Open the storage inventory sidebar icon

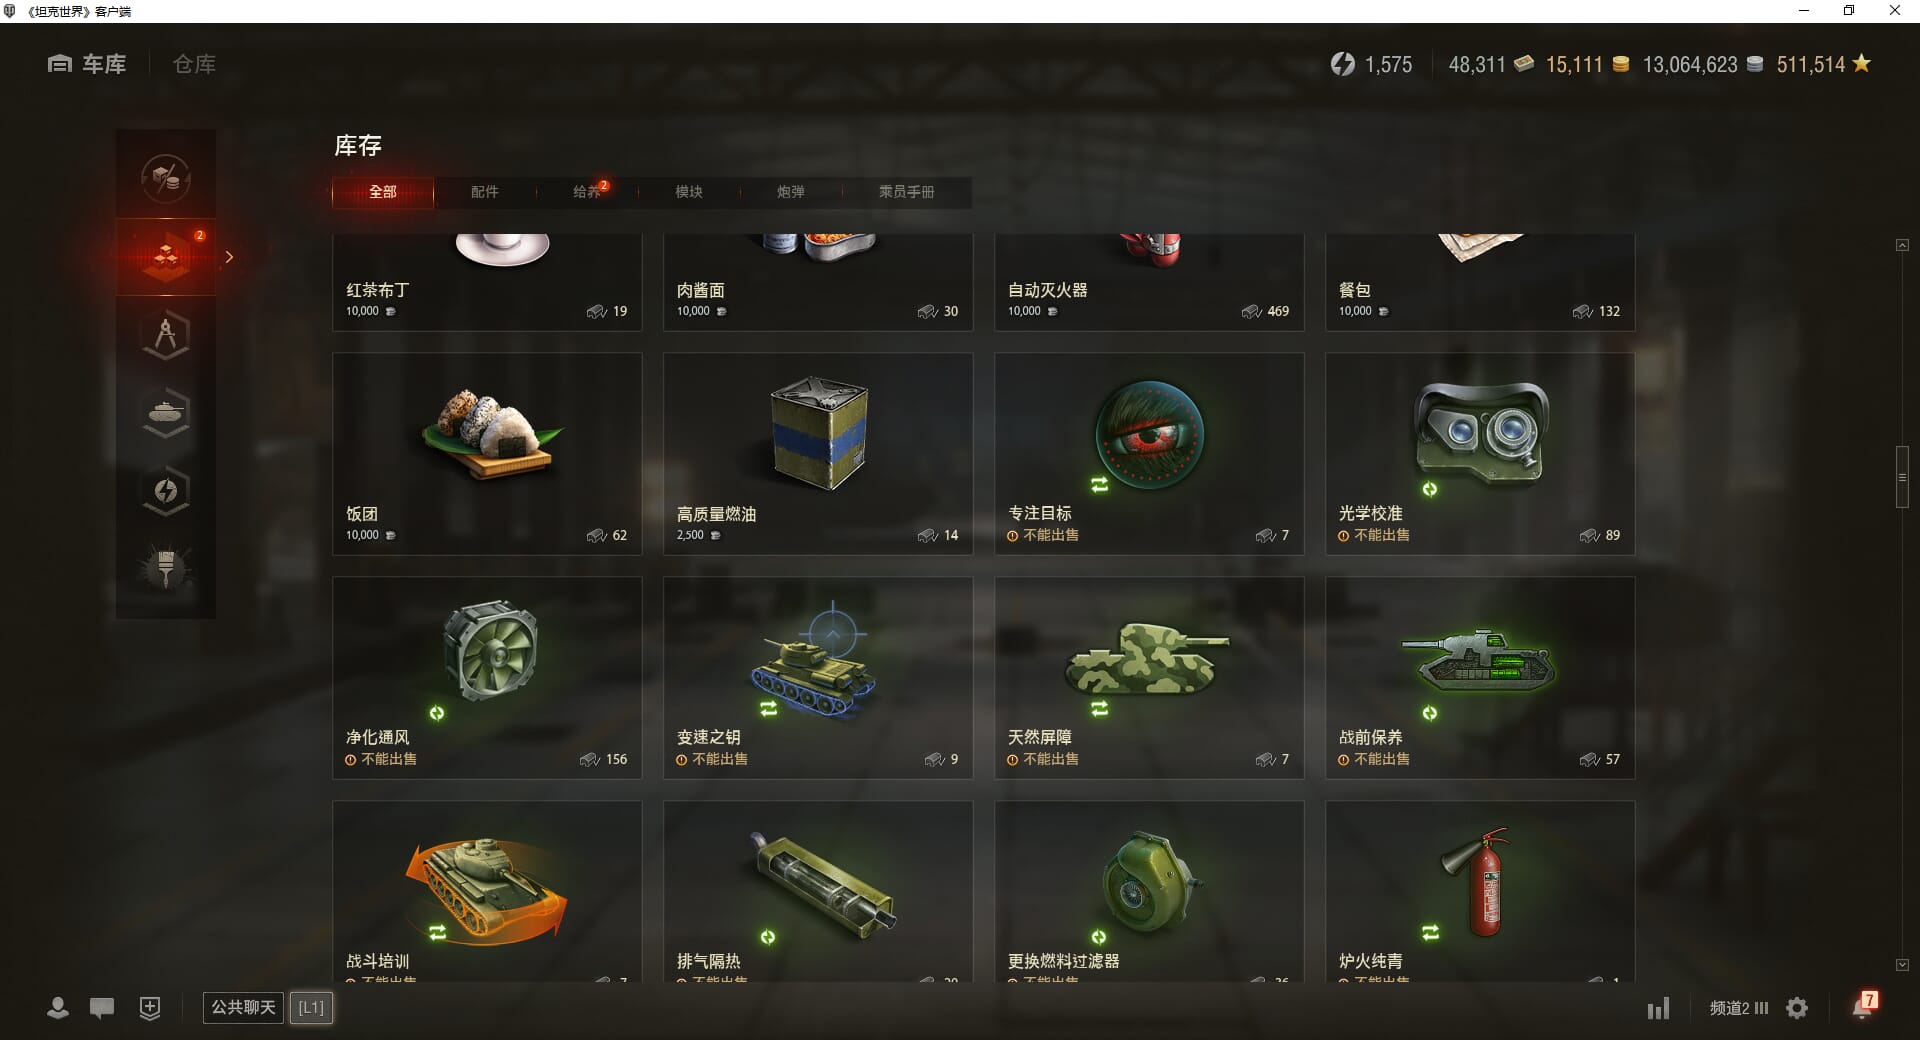coord(166,257)
